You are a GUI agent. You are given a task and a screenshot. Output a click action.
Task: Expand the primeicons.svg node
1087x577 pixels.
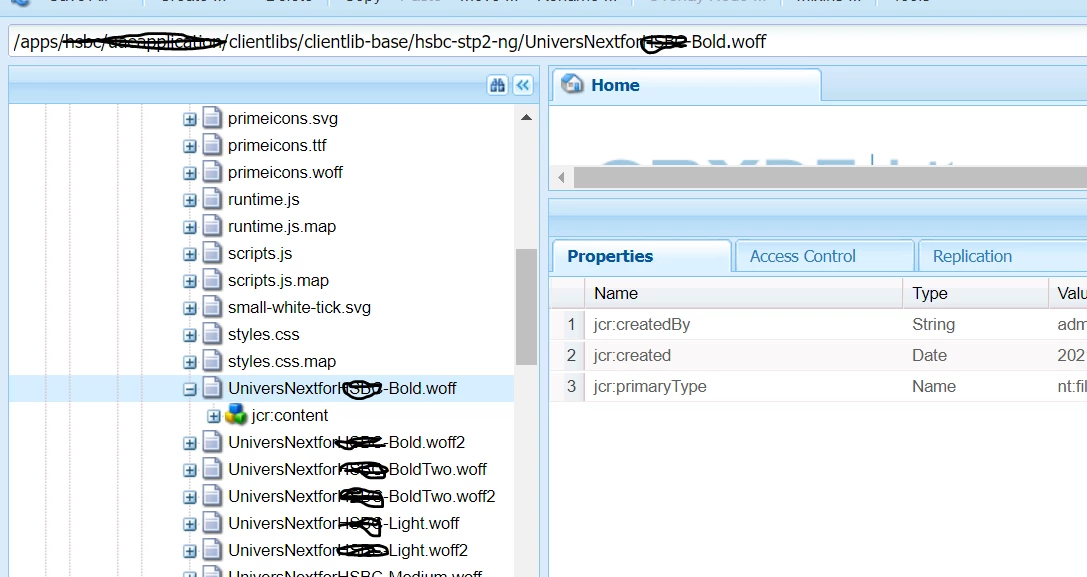(189, 119)
